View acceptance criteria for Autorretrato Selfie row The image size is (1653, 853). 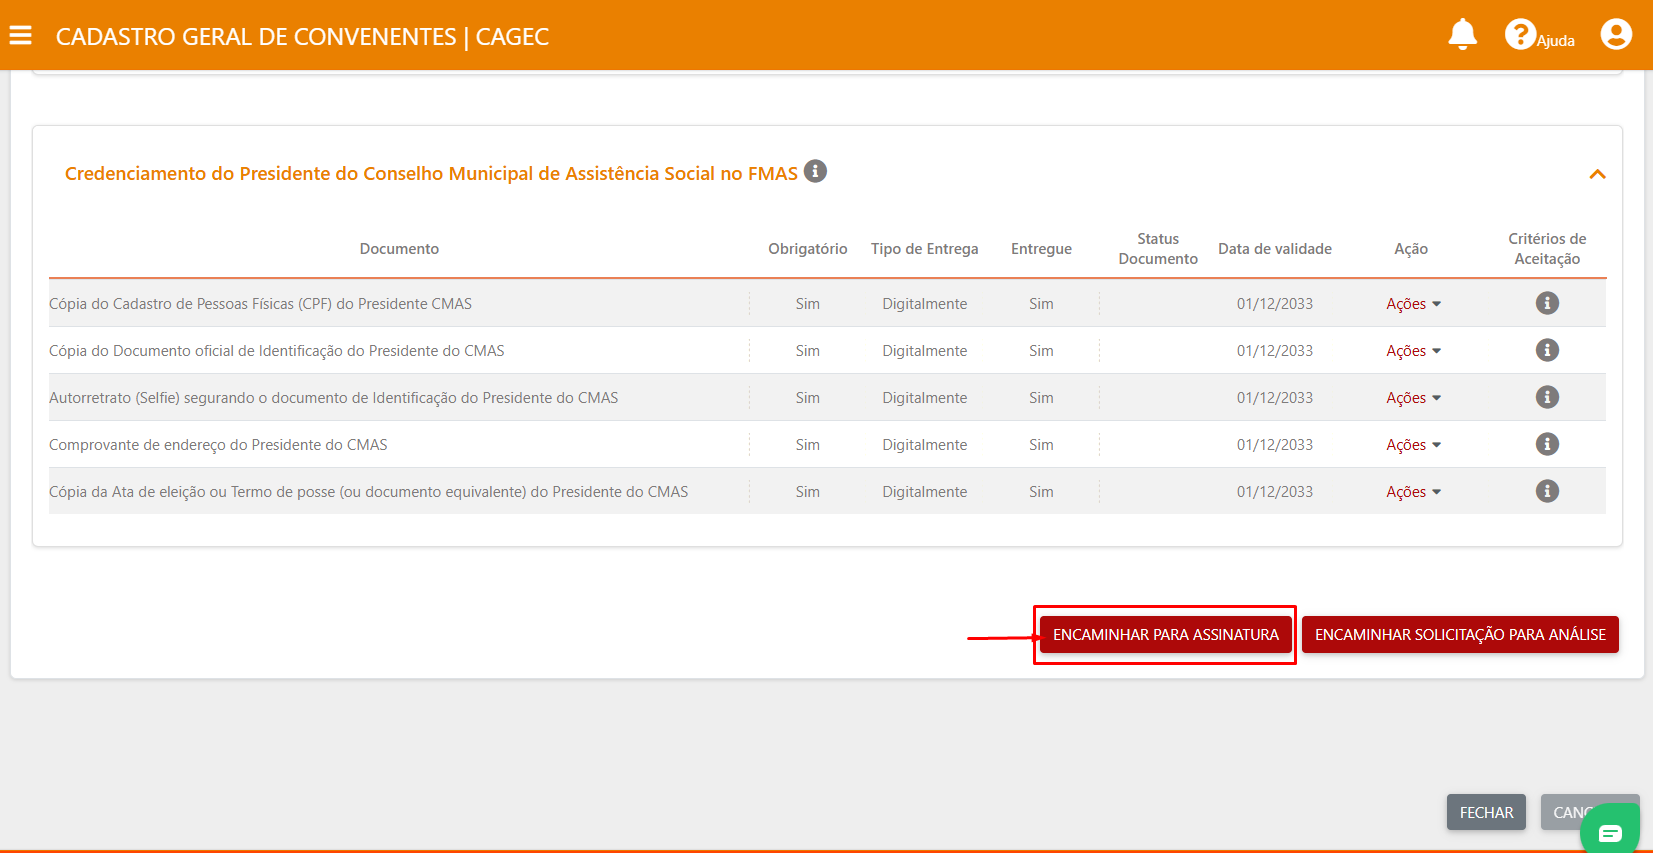pos(1546,397)
